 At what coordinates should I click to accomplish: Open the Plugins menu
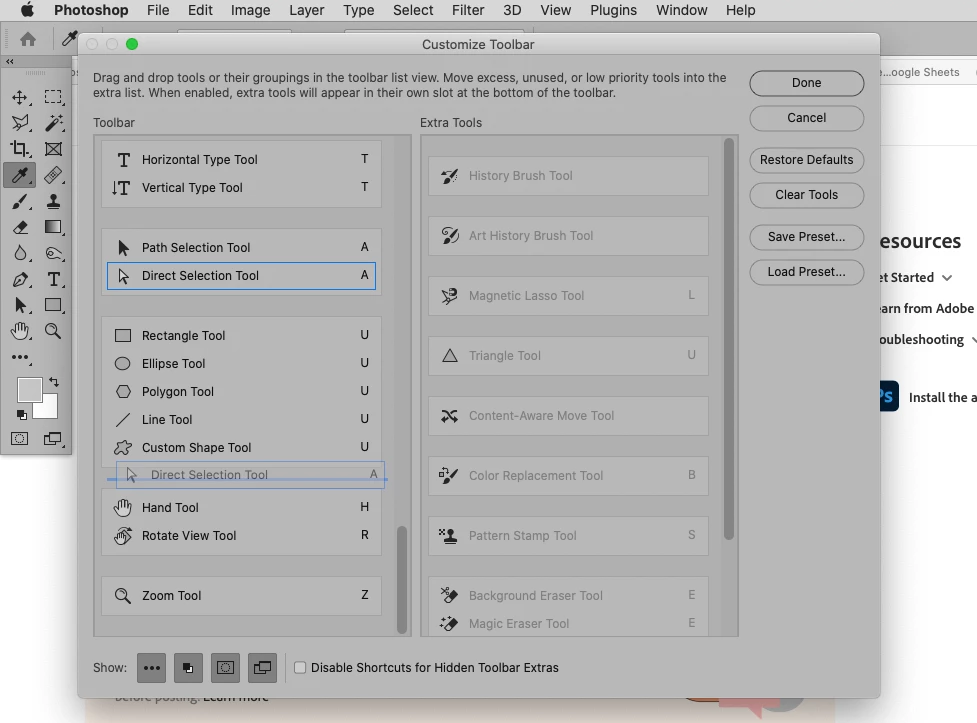[613, 10]
